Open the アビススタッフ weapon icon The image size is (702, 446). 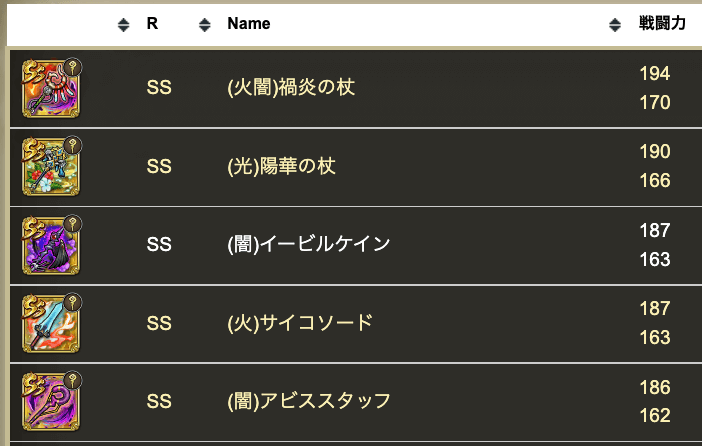[51, 402]
